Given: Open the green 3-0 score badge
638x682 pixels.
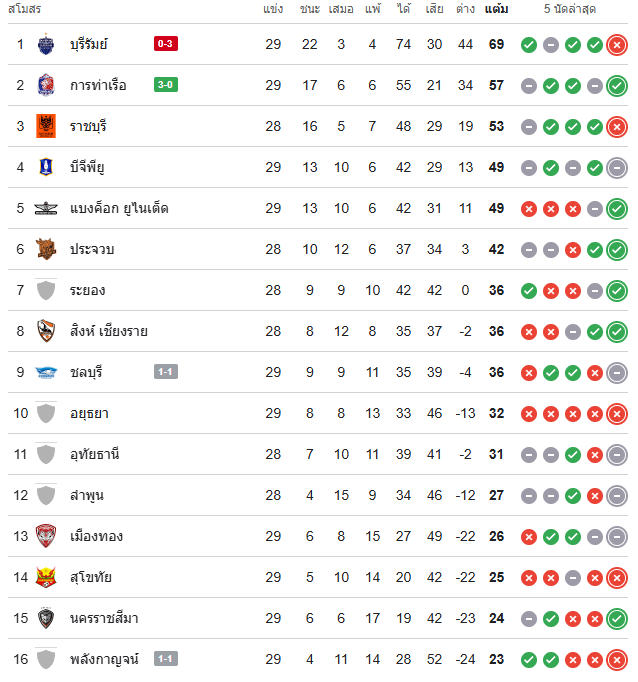Looking at the screenshot, I should point(166,84).
